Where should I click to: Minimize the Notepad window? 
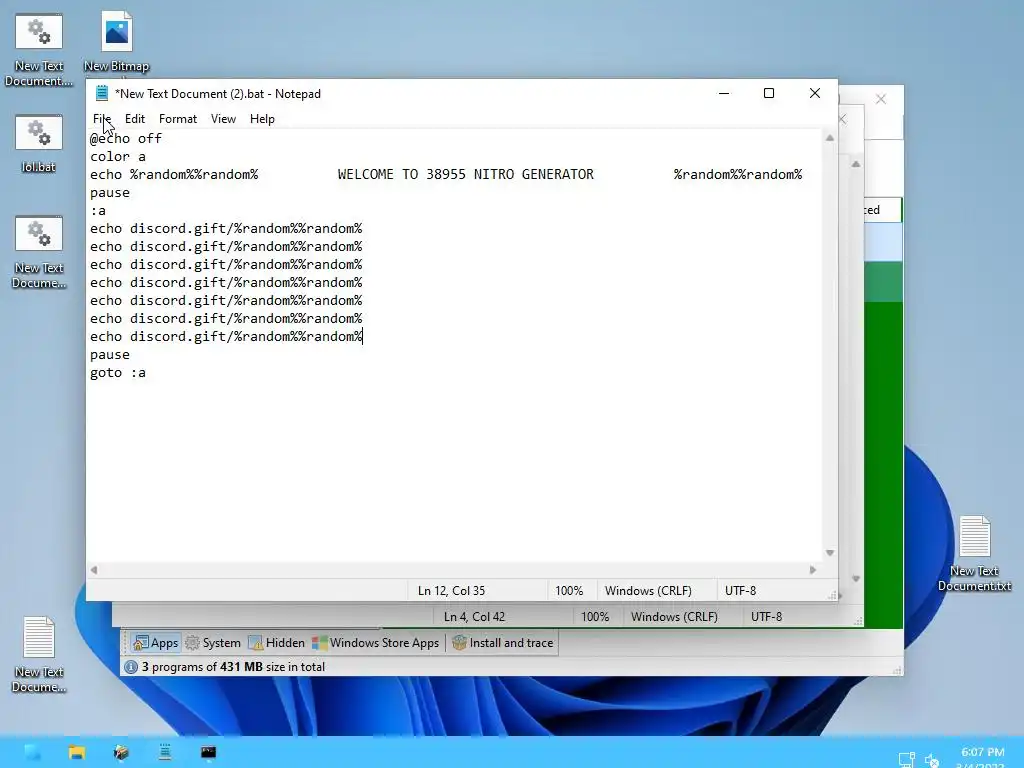point(724,93)
